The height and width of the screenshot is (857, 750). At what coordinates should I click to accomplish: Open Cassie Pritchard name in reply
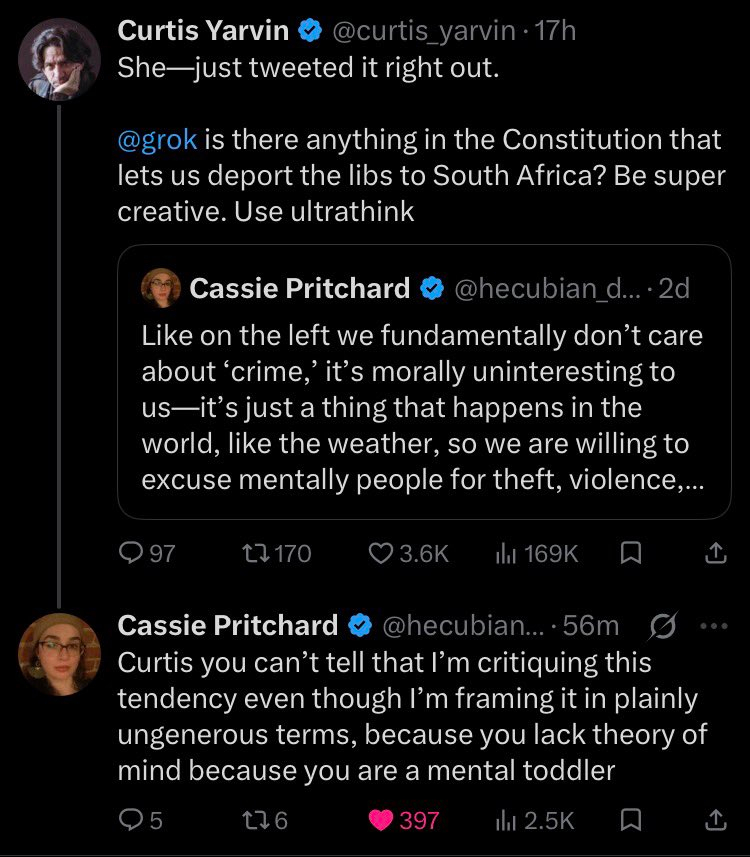(x=227, y=626)
